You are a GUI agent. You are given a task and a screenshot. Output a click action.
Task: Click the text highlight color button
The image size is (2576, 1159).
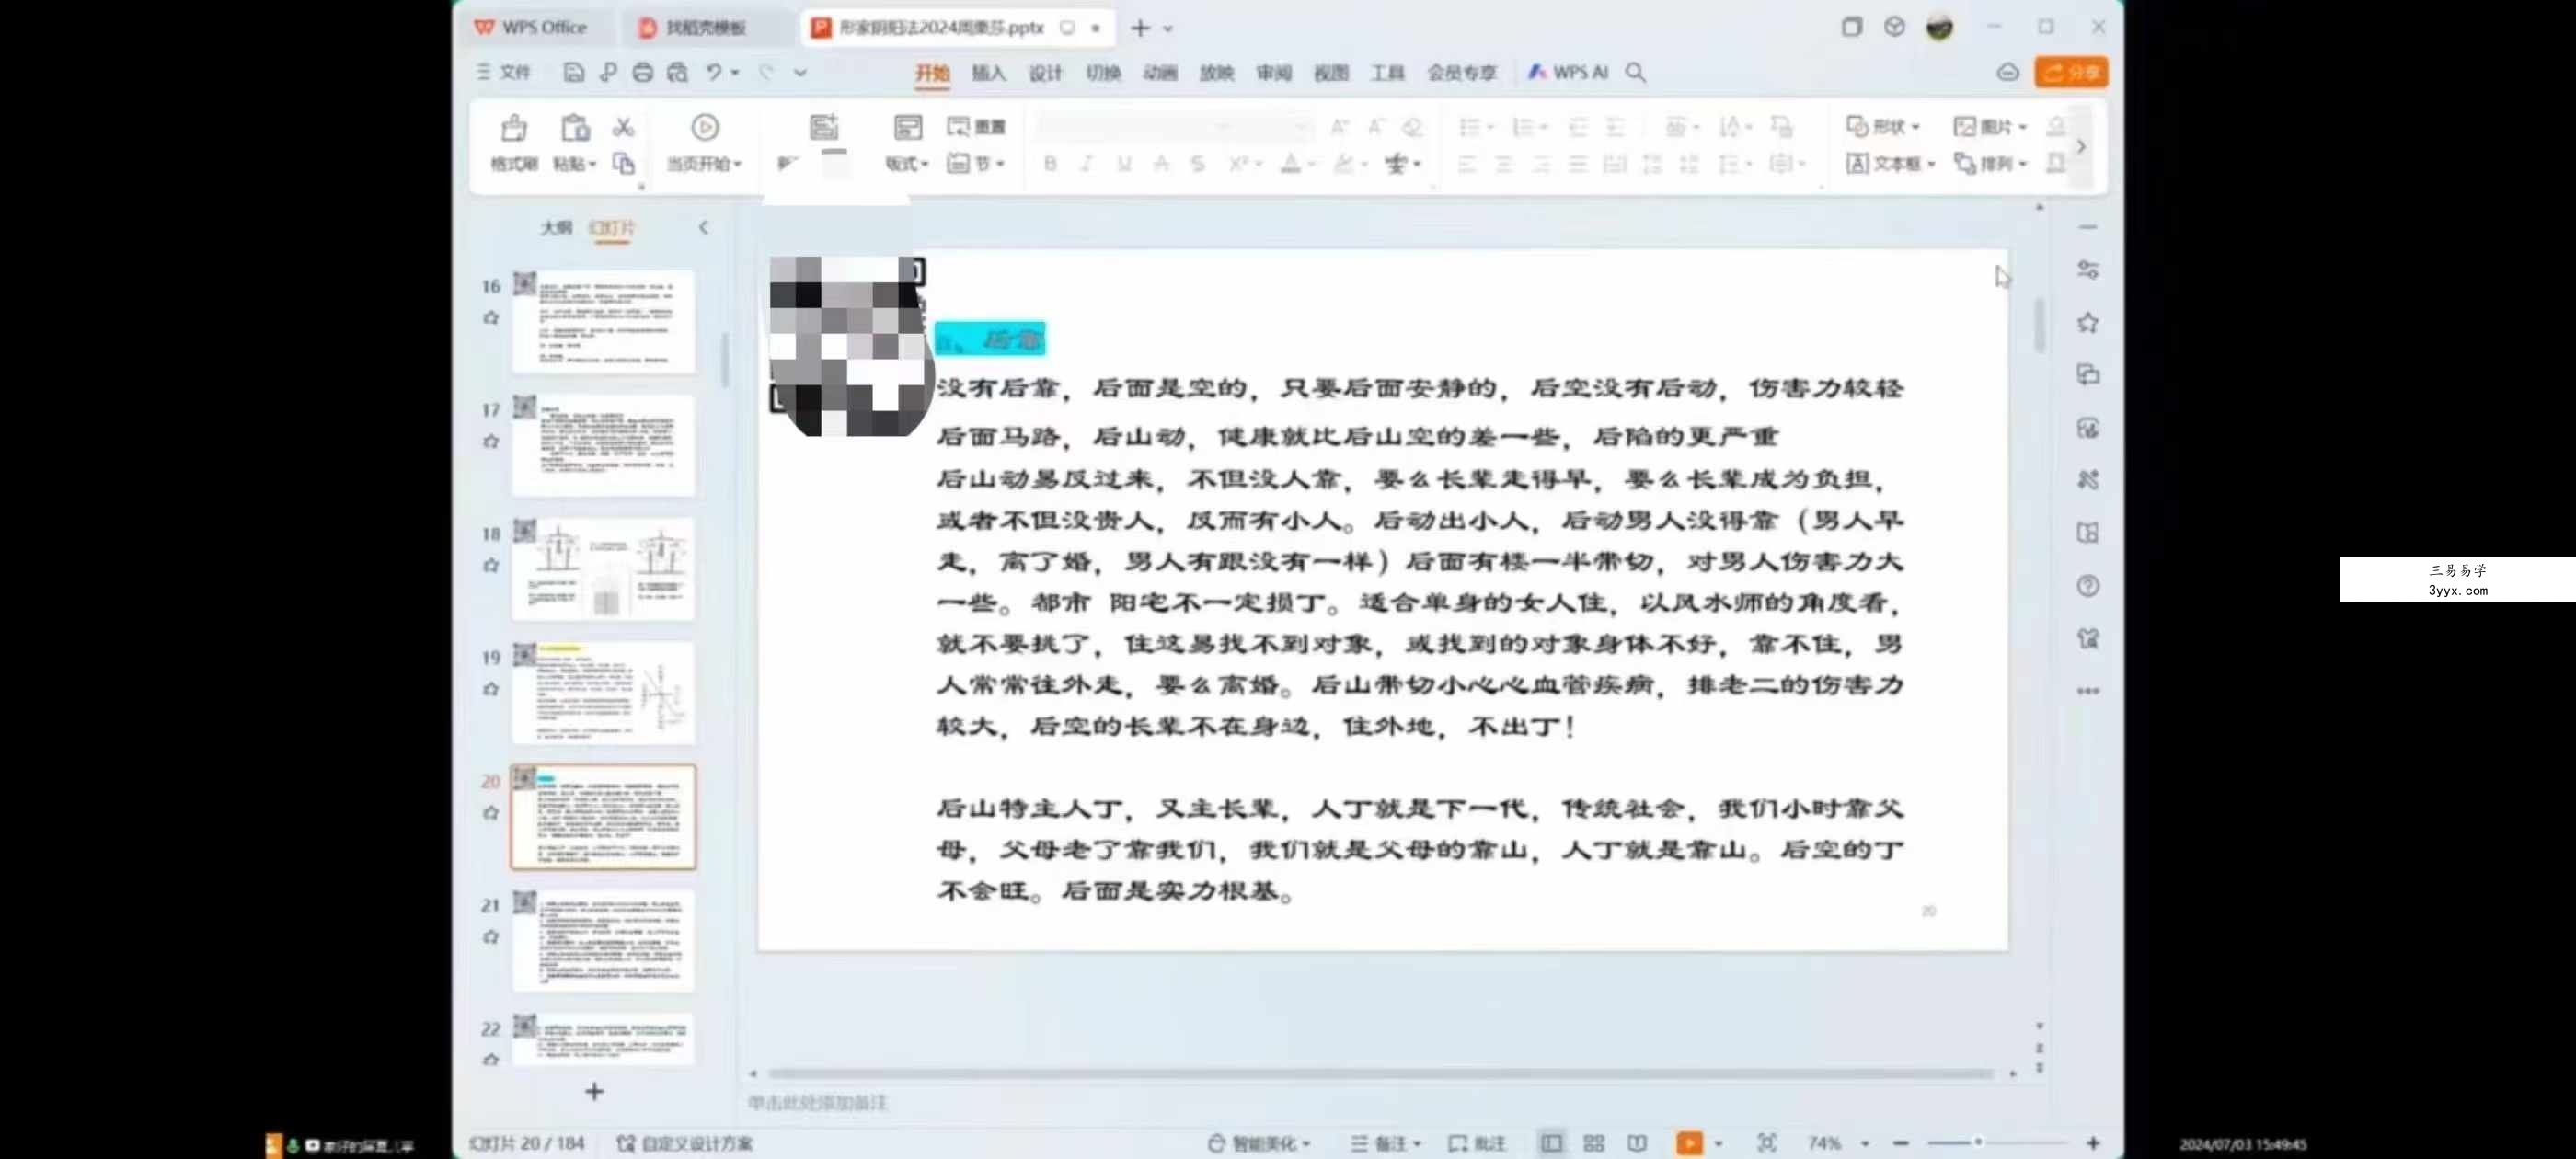click(x=1344, y=164)
